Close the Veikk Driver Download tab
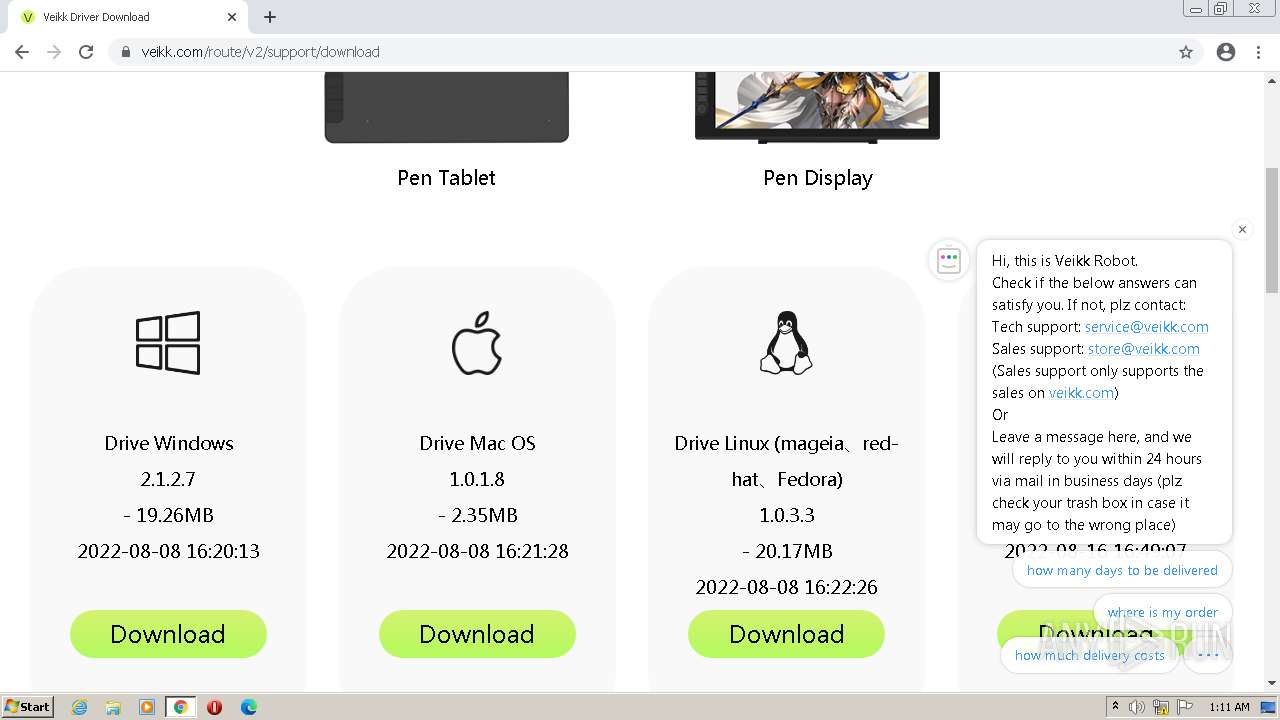 point(232,17)
